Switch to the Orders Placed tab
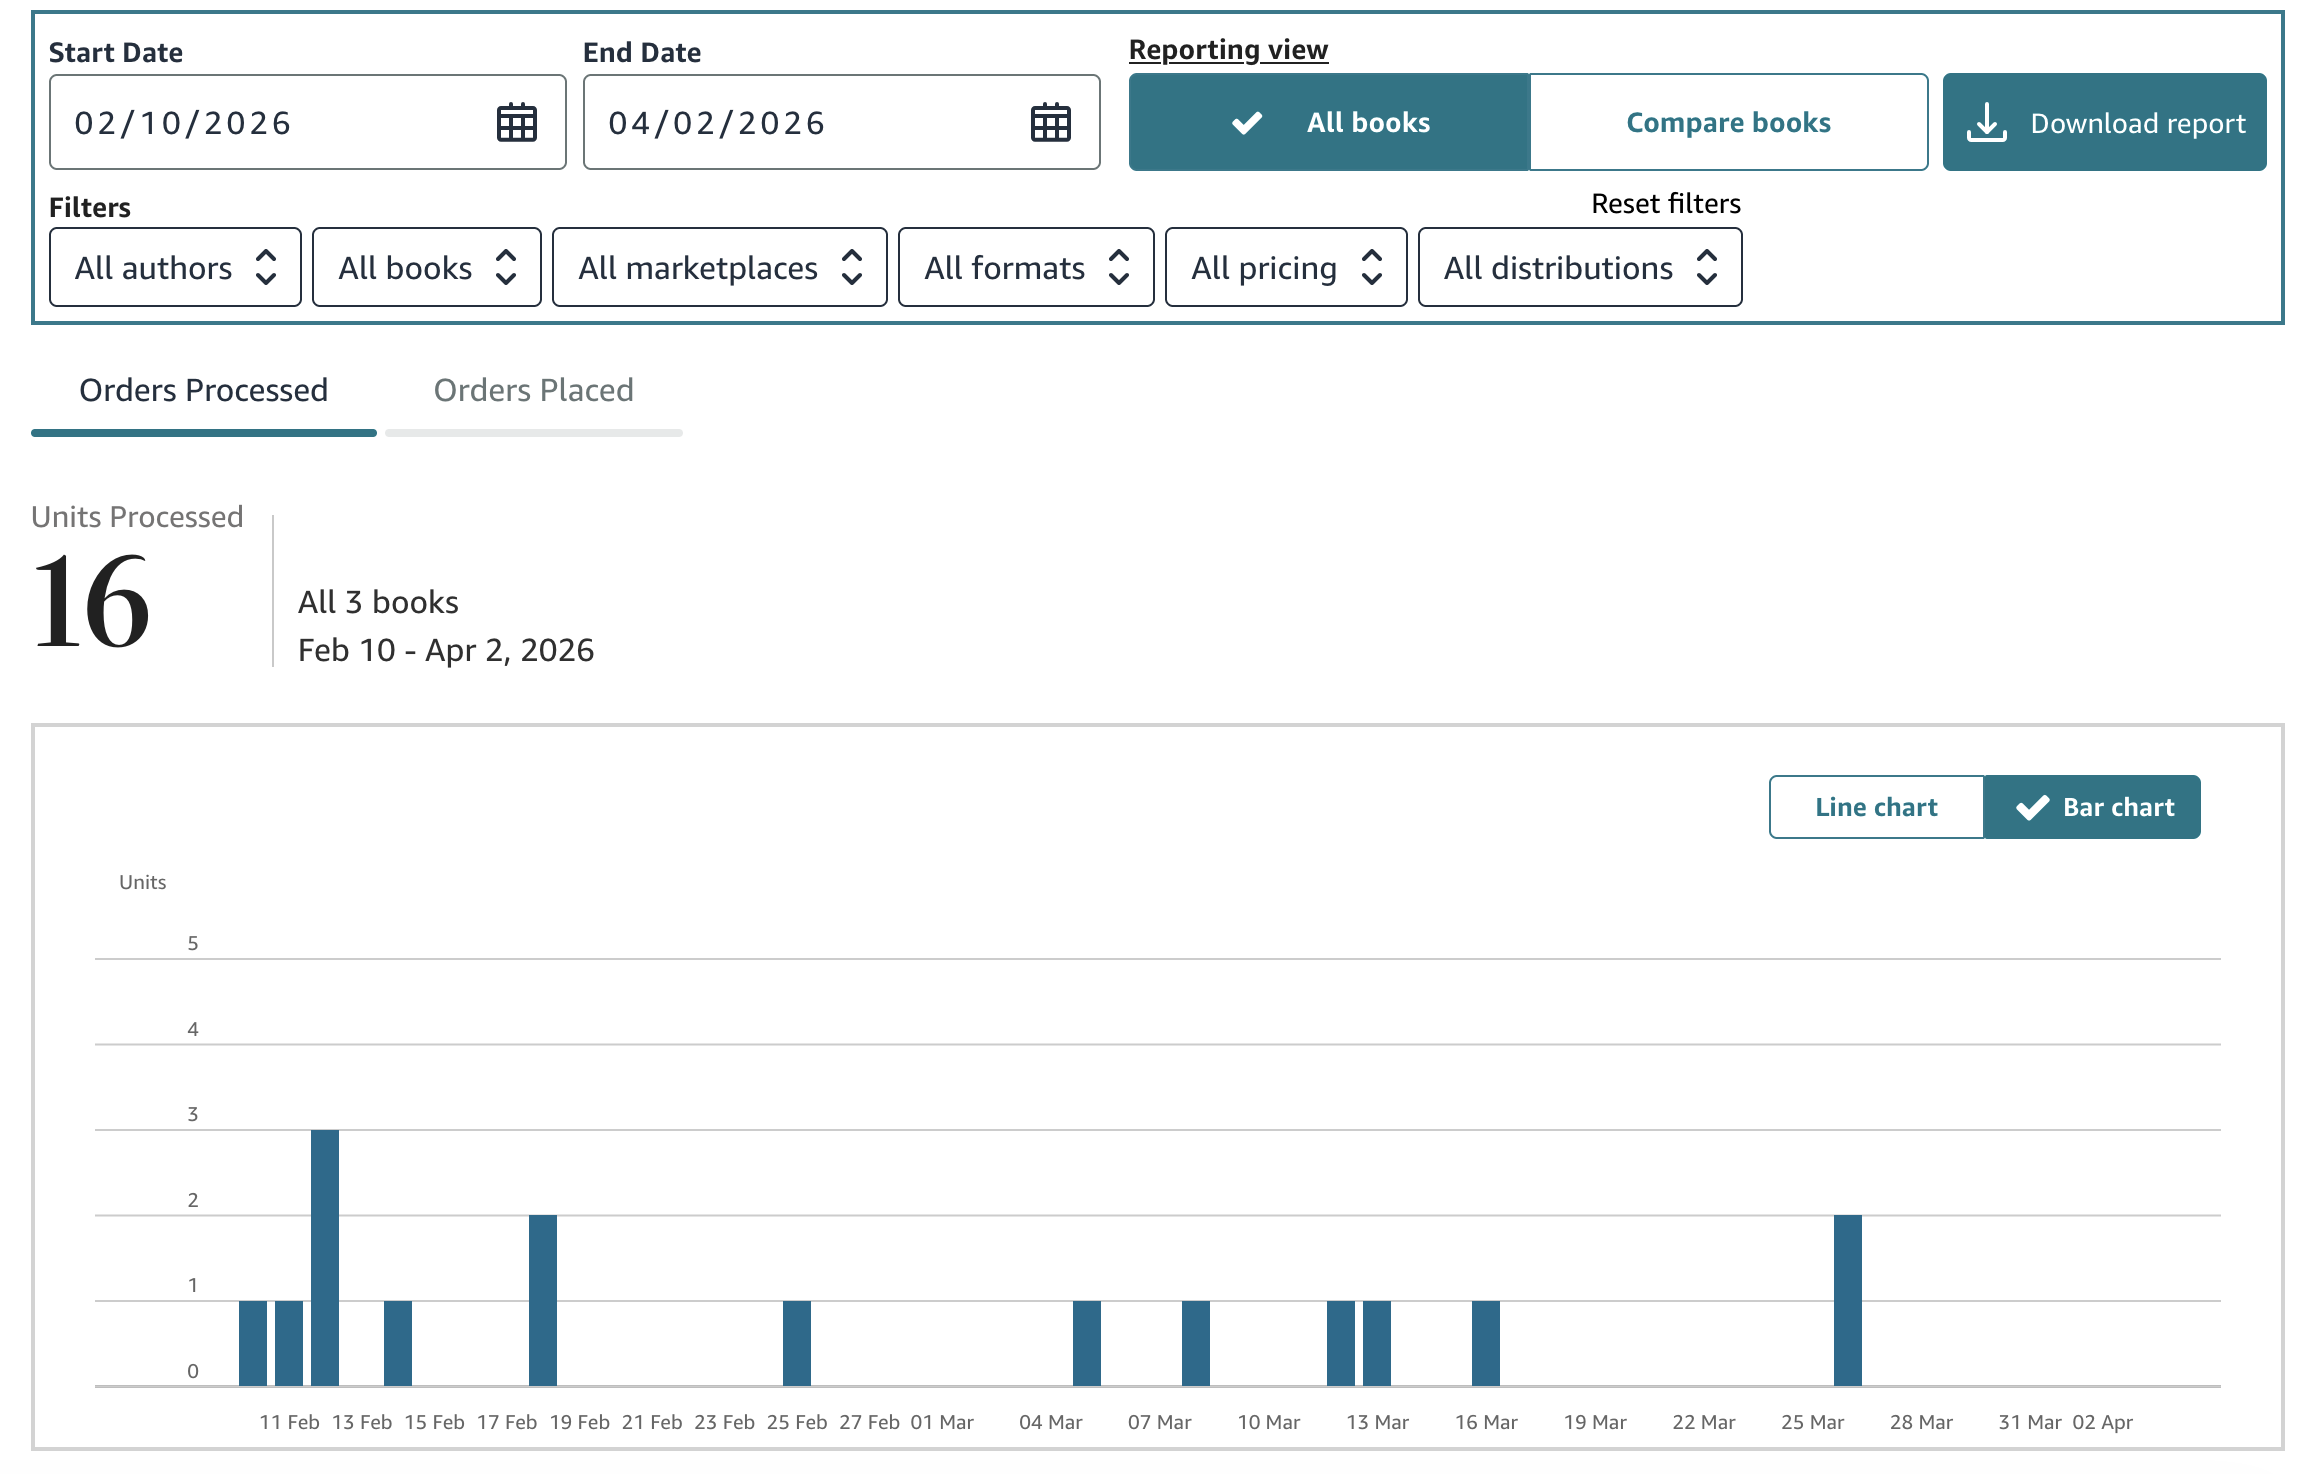 533,390
